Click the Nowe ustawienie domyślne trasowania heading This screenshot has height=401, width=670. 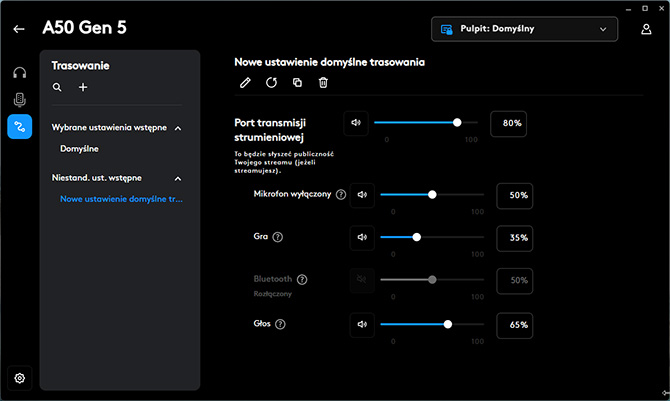[329, 62]
